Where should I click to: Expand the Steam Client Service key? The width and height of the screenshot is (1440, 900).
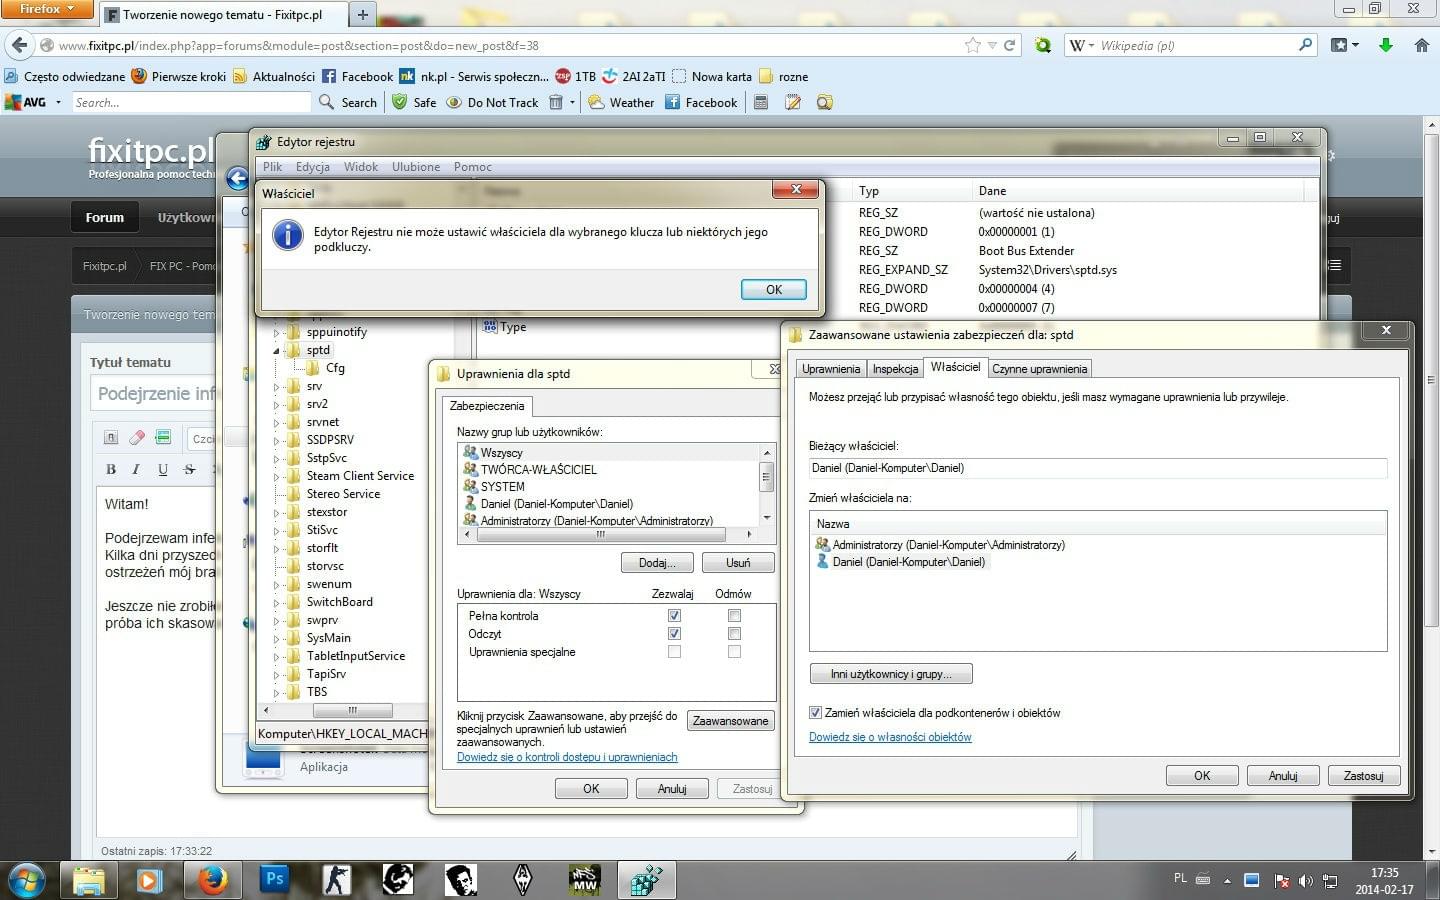(x=277, y=476)
